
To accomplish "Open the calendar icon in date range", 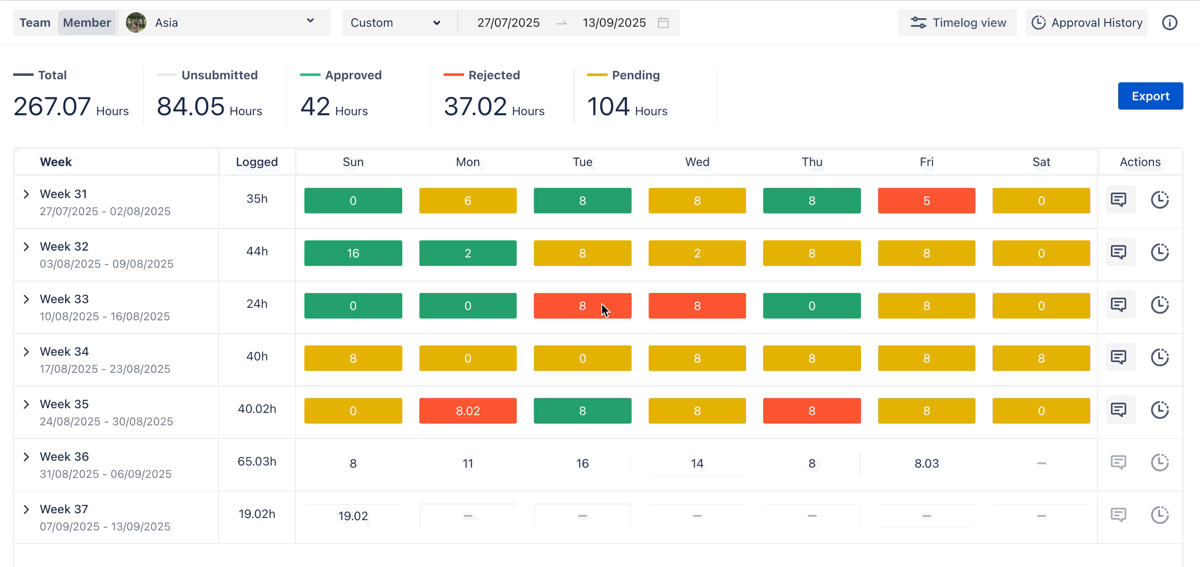I will coord(663,23).
